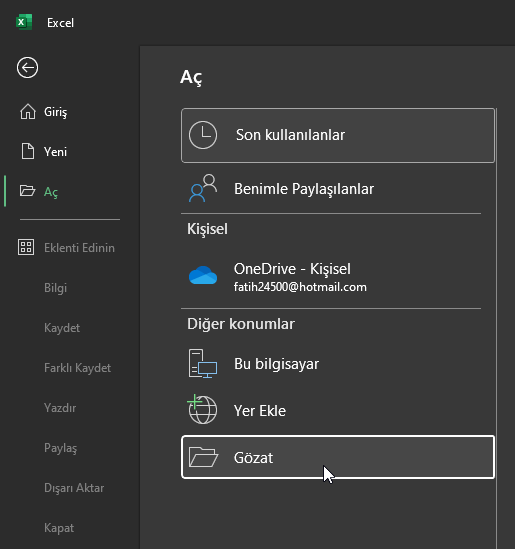Screen dimensions: 515x549
Task: Click the home icon beside Giriş
Action: tap(28, 112)
